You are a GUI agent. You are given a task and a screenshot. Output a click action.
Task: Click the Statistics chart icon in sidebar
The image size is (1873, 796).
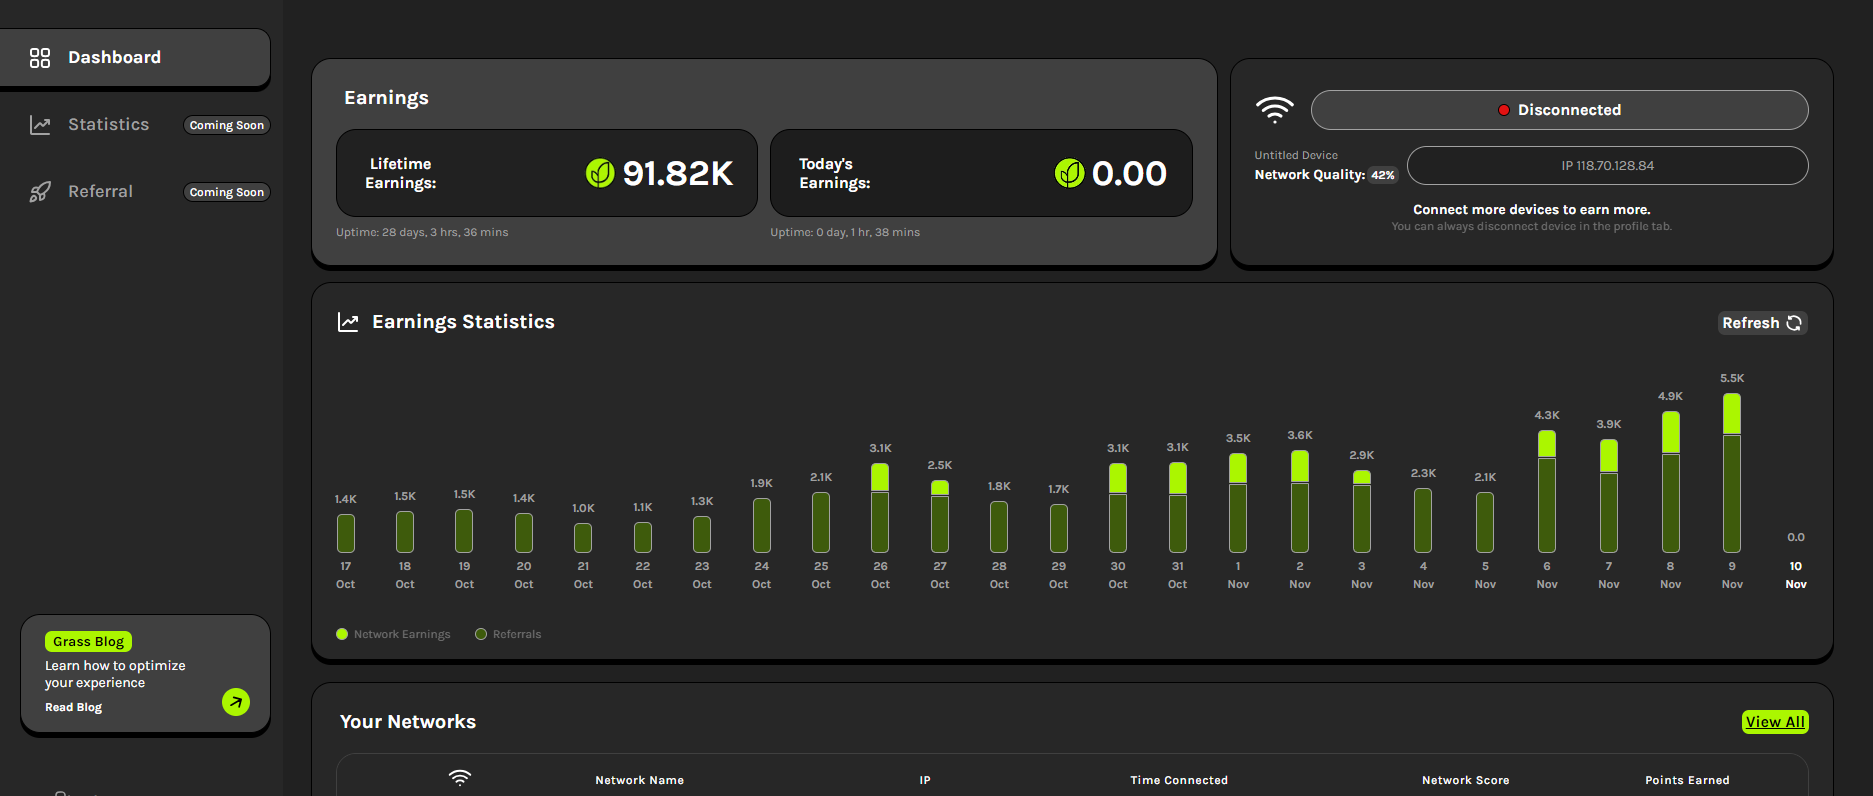(x=40, y=125)
